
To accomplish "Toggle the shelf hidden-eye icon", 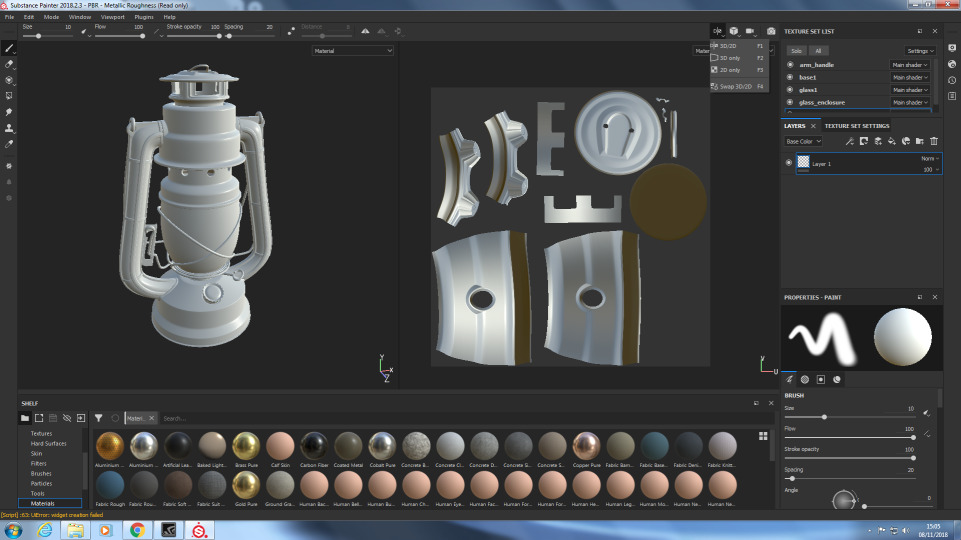I will coord(67,418).
